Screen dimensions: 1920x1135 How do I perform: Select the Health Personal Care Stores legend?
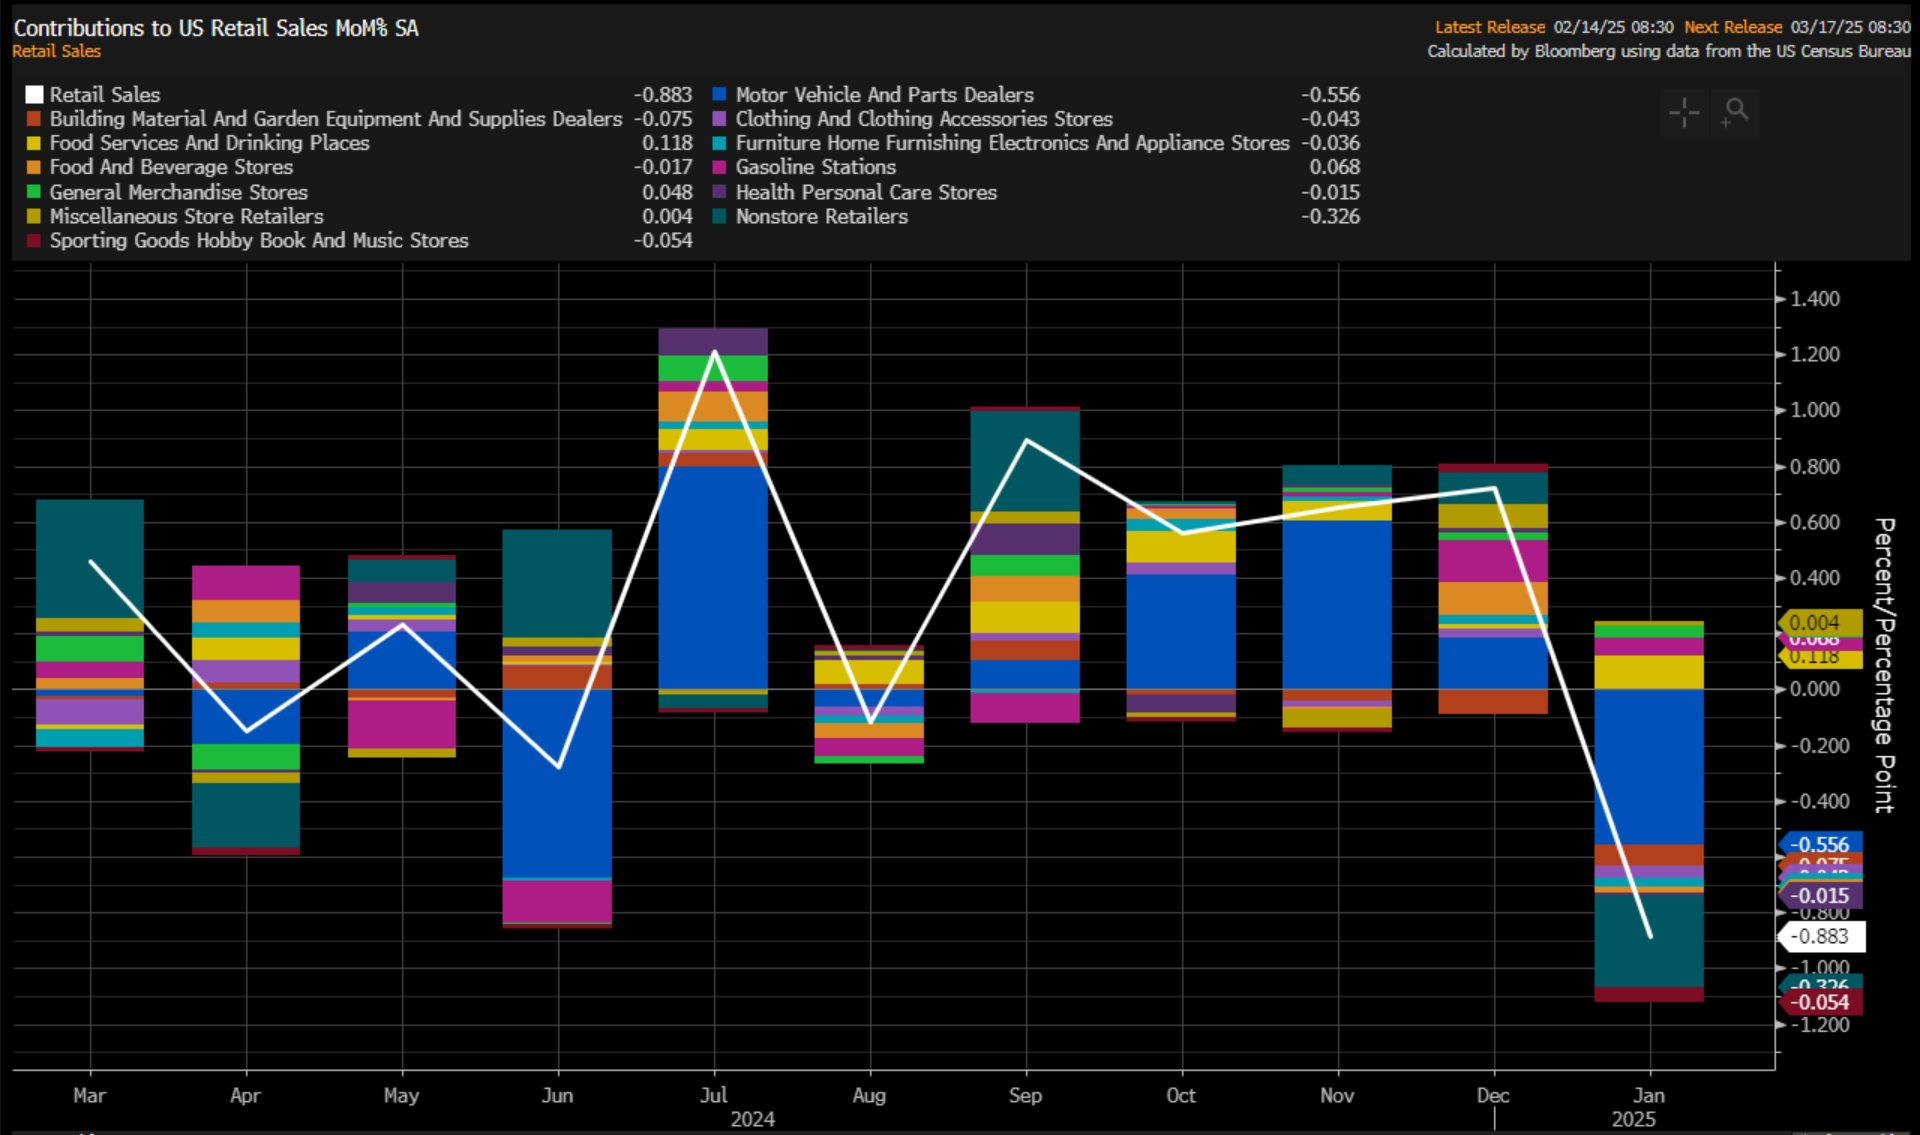pos(865,192)
